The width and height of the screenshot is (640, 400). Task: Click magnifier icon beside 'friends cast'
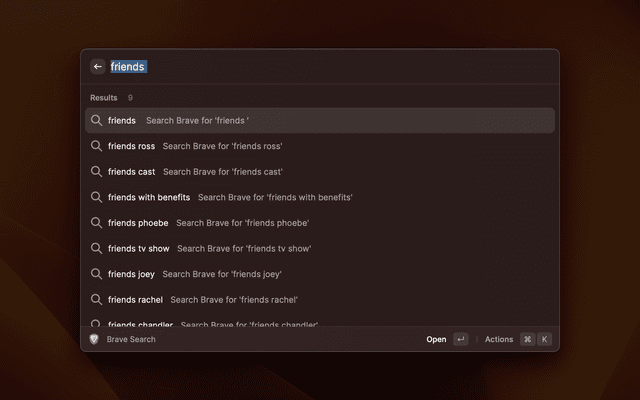click(97, 172)
